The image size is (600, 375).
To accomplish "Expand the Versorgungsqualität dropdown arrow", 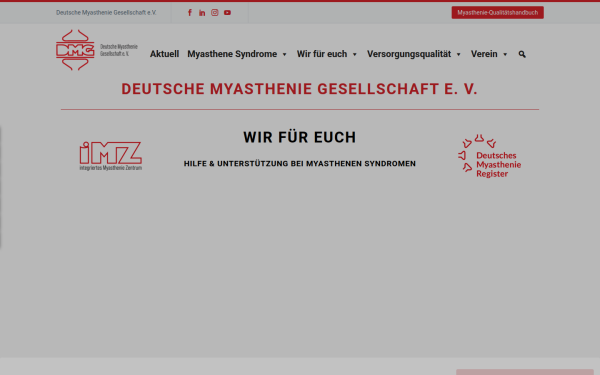I will (458, 55).
